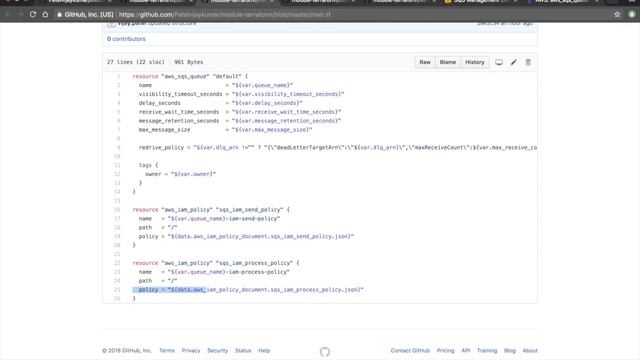Open the browser extension icon beside the star

632,14
